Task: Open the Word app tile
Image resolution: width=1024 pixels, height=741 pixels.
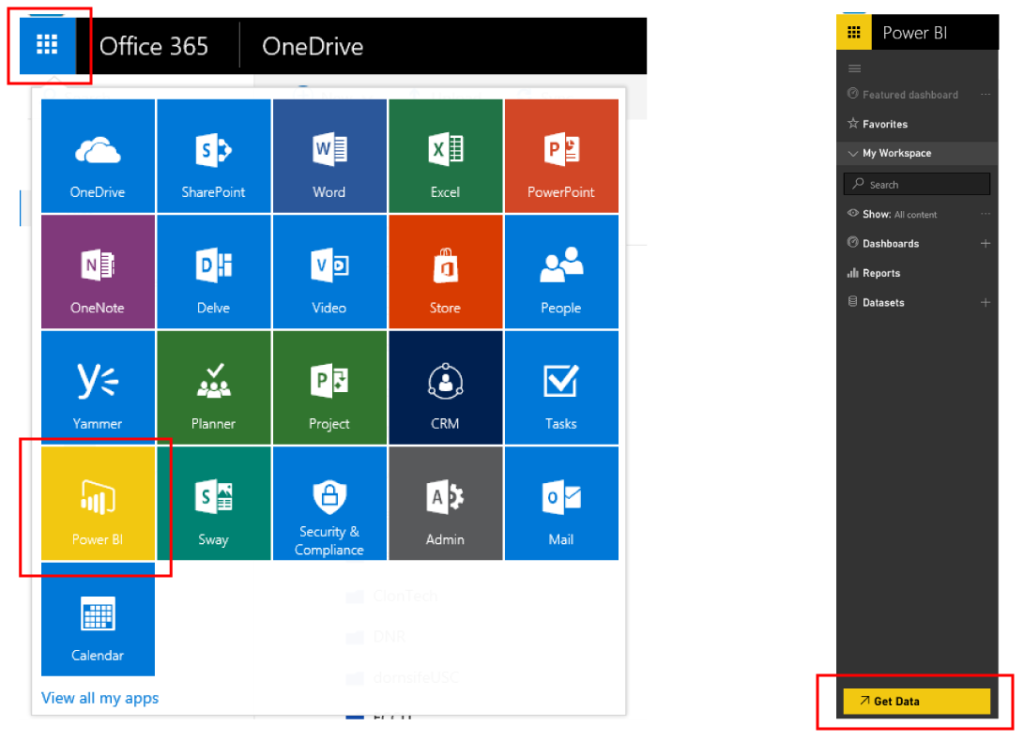Action: (x=329, y=156)
